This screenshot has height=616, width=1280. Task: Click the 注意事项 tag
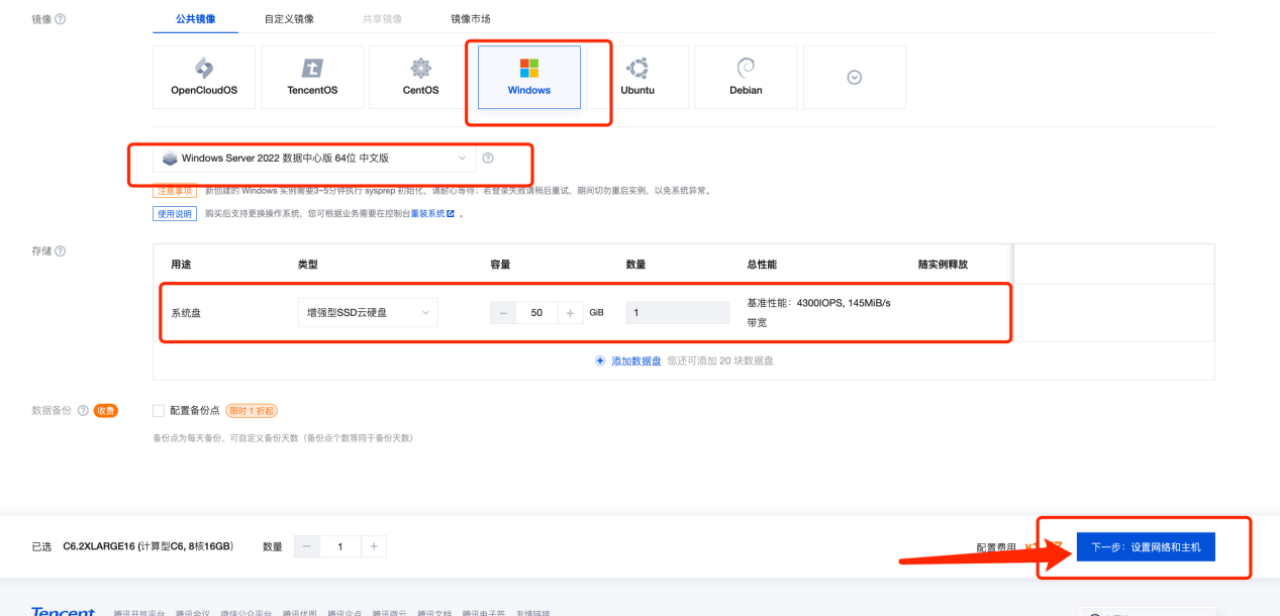tap(175, 190)
